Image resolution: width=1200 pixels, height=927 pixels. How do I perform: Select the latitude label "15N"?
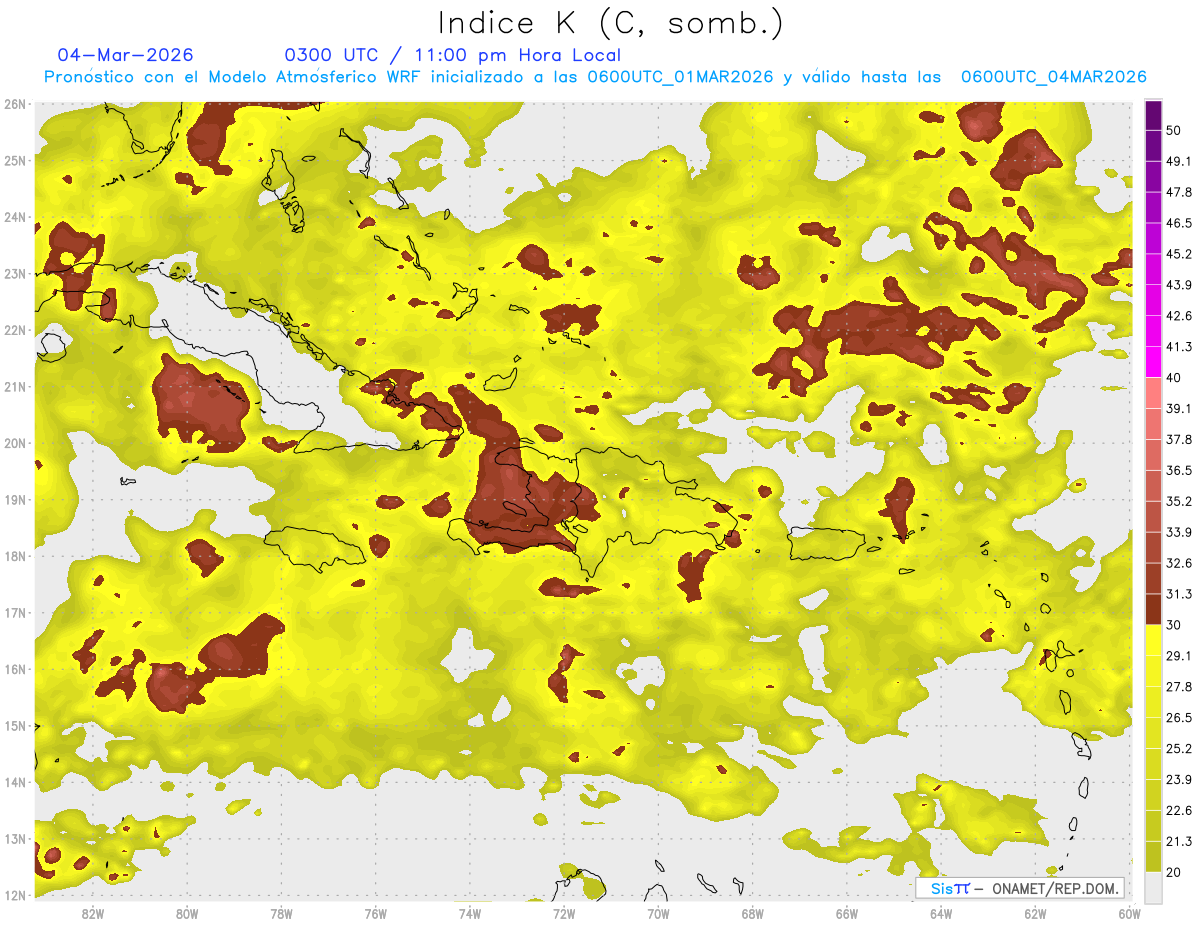[15, 726]
